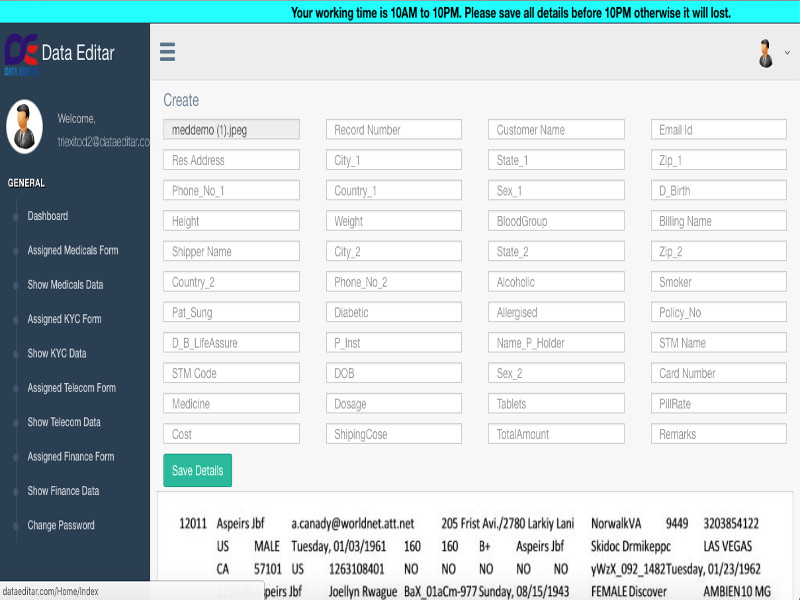Click into the Card Number field
800x600 pixels.
coord(719,373)
